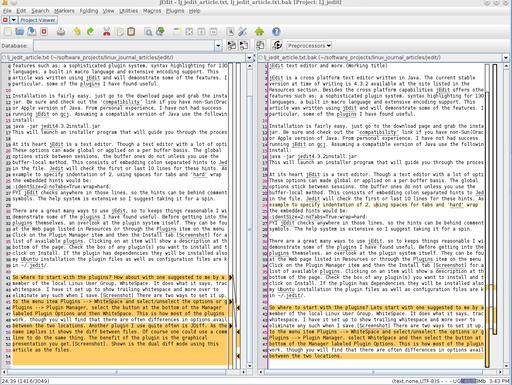Click the Database input field

124,45
